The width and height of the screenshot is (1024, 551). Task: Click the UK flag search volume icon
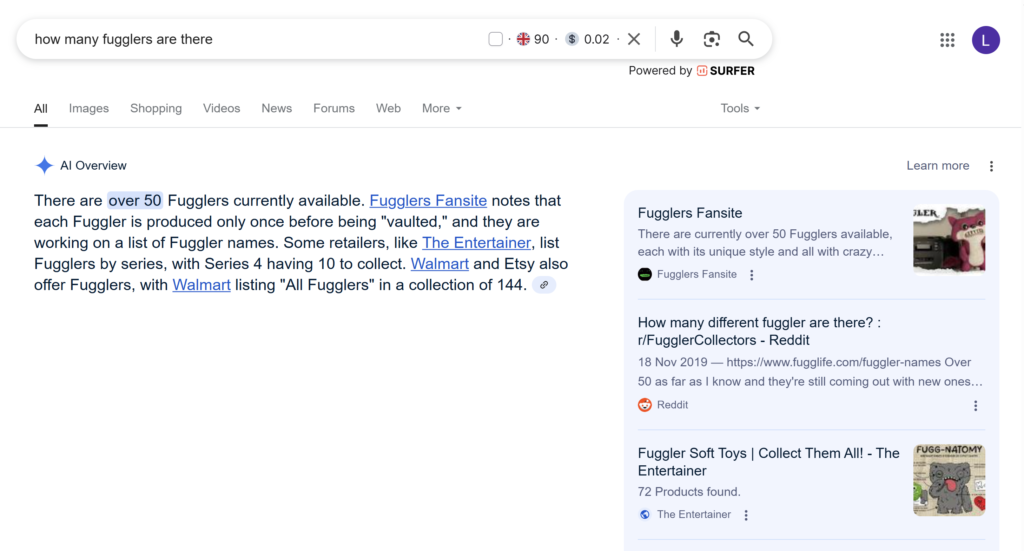(523, 39)
